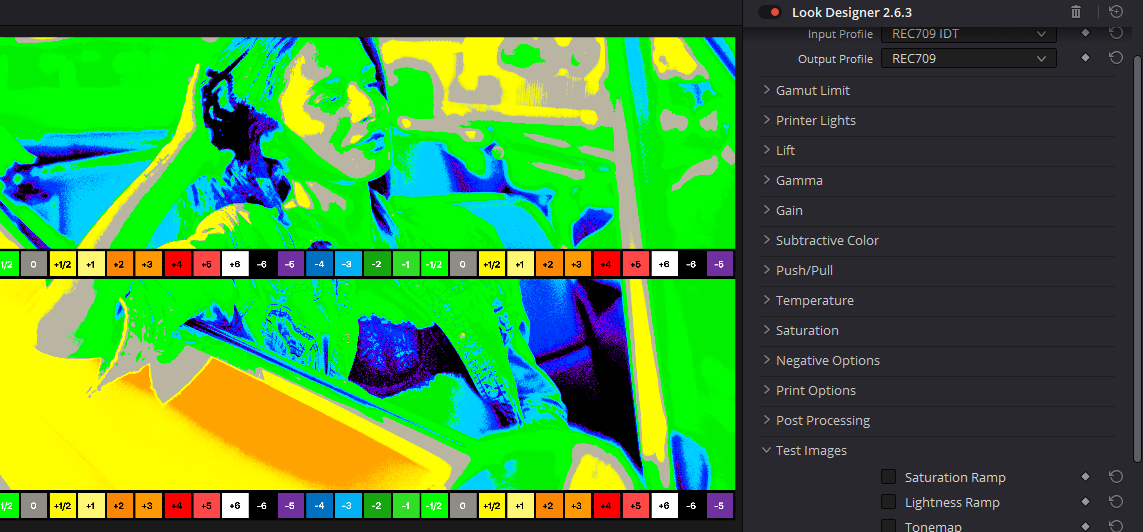The image size is (1143, 532).
Task: Click the Look Designer 2.6.3 title
Action: [851, 12]
